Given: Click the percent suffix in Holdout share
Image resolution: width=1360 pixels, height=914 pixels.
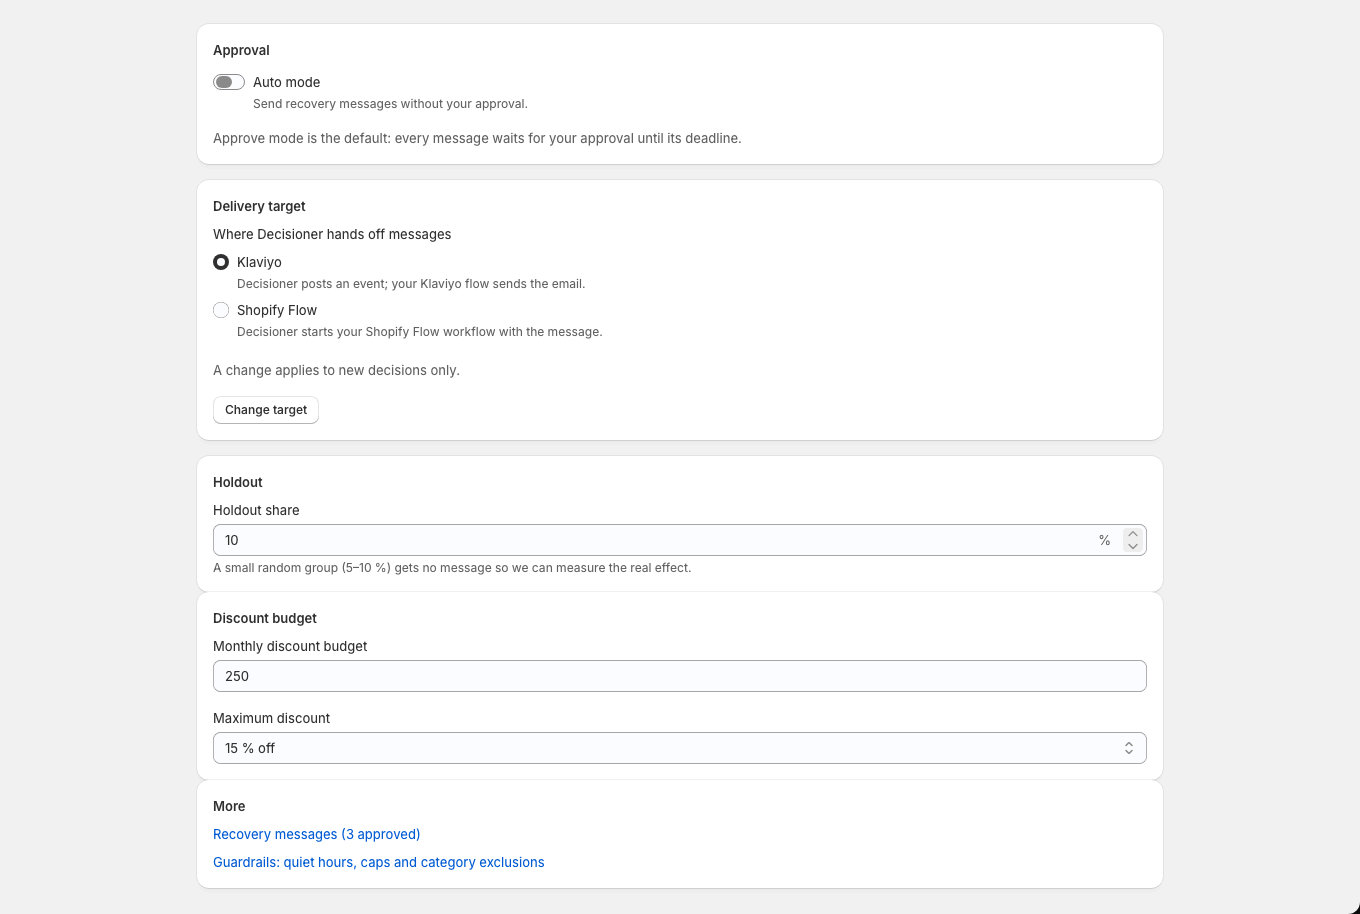Looking at the screenshot, I should pyautogui.click(x=1105, y=540).
